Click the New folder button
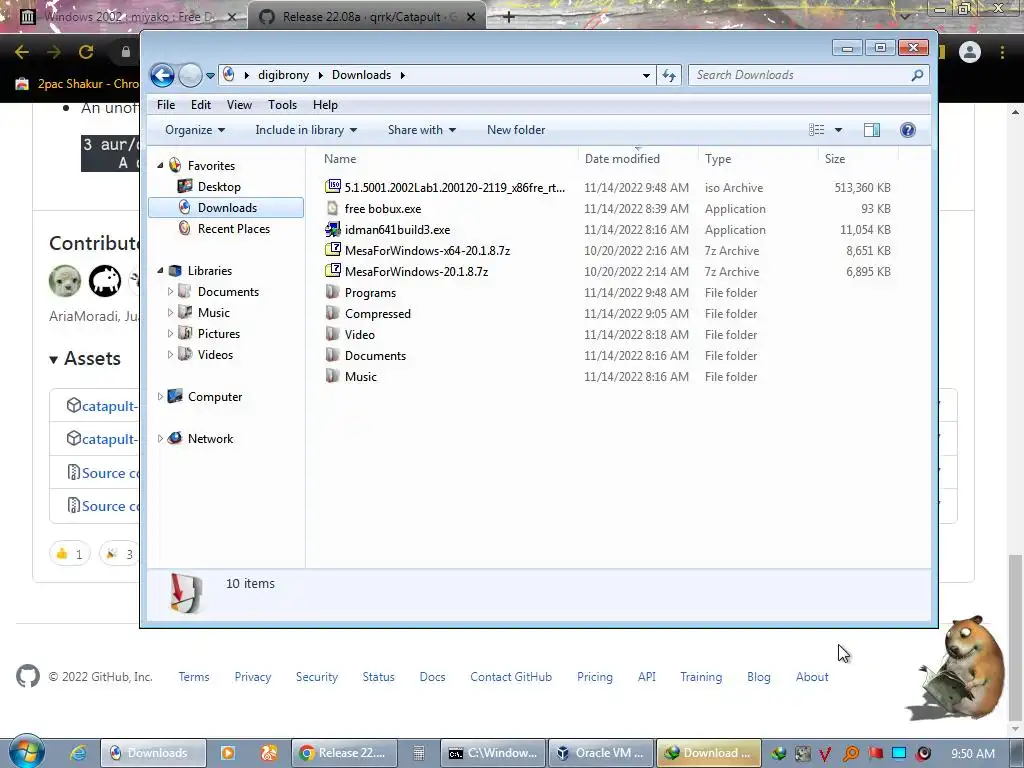1024x768 pixels. 516,130
